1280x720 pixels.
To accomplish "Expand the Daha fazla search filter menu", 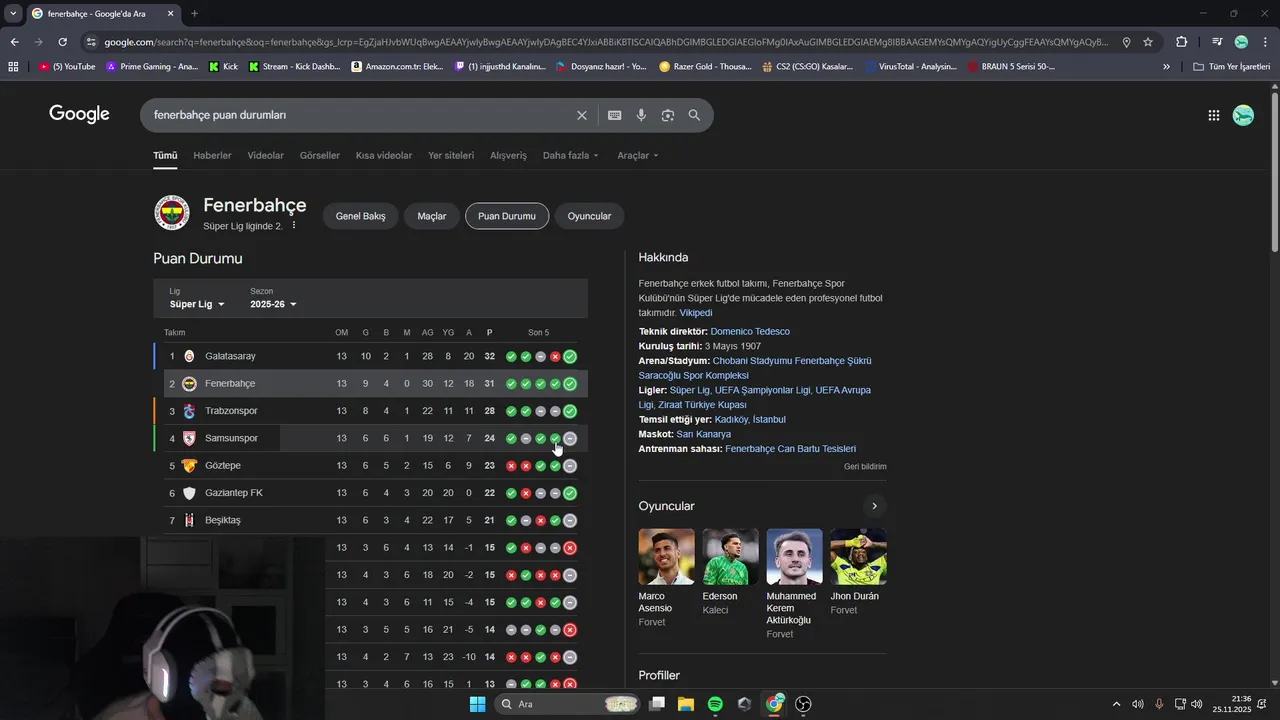I will point(571,155).
